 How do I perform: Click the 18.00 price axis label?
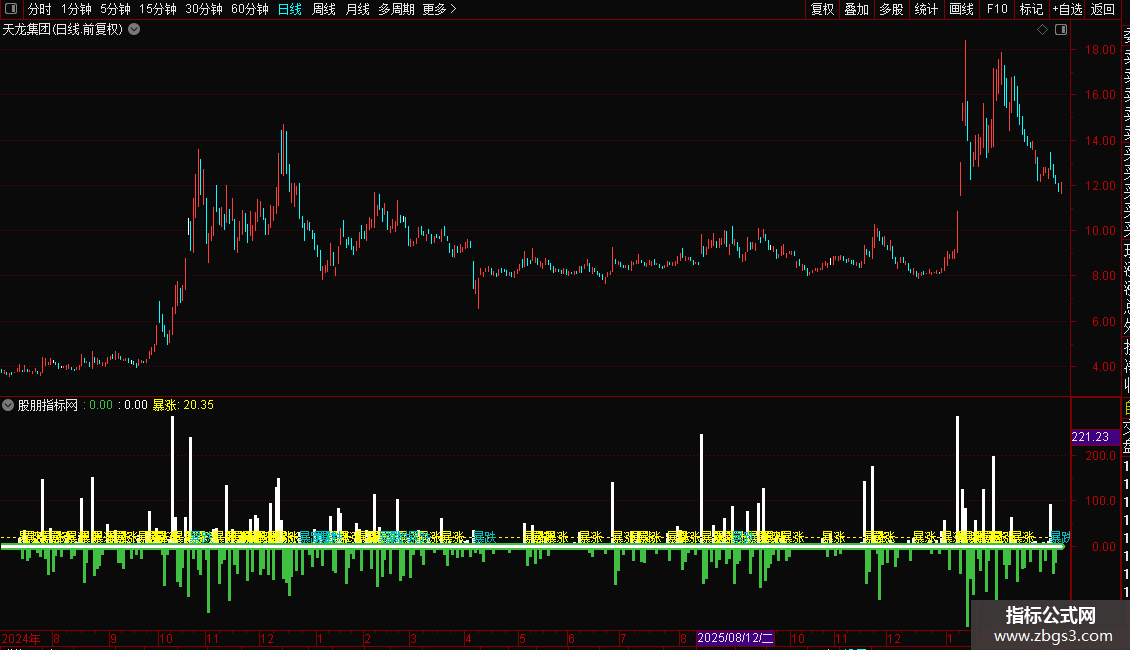pyautogui.click(x=1100, y=50)
